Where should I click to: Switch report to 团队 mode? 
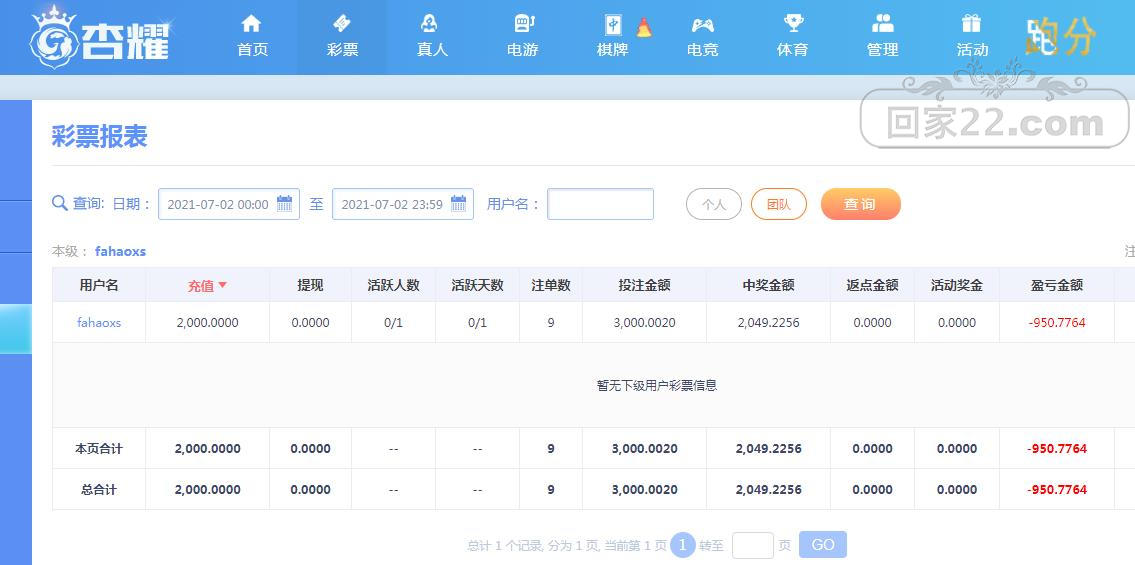[x=779, y=204]
